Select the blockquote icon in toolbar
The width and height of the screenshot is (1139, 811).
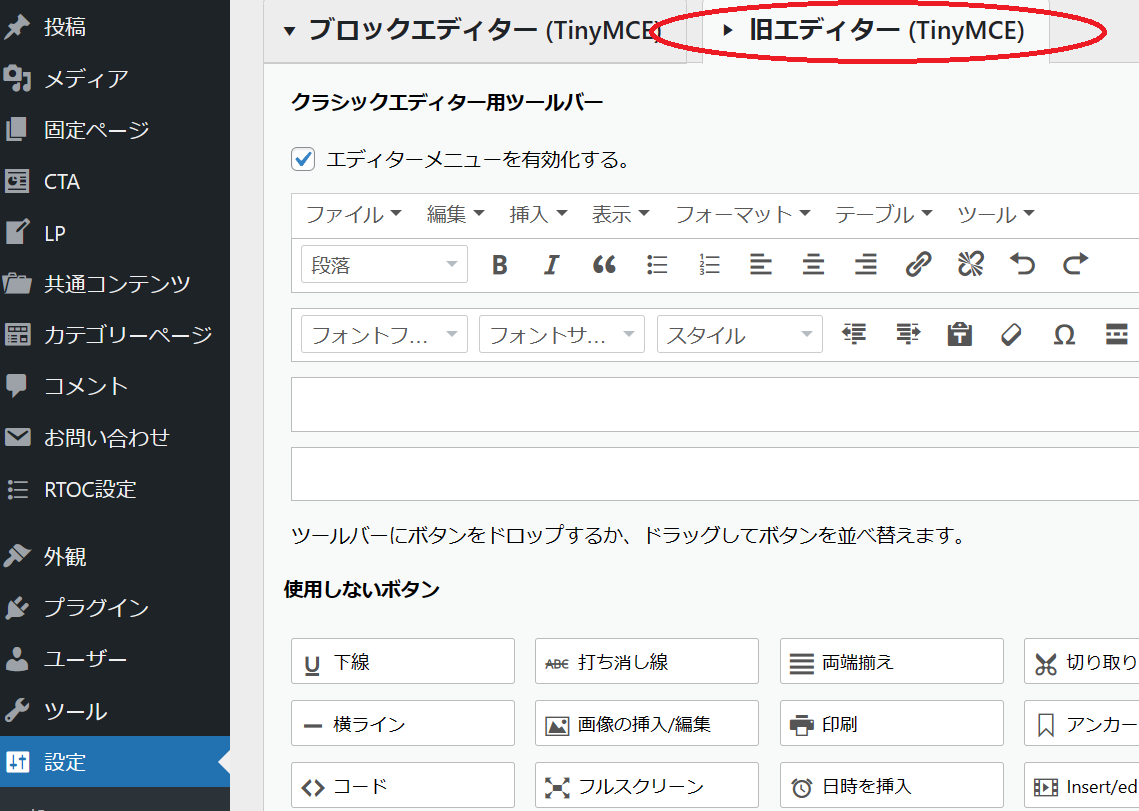point(604,265)
